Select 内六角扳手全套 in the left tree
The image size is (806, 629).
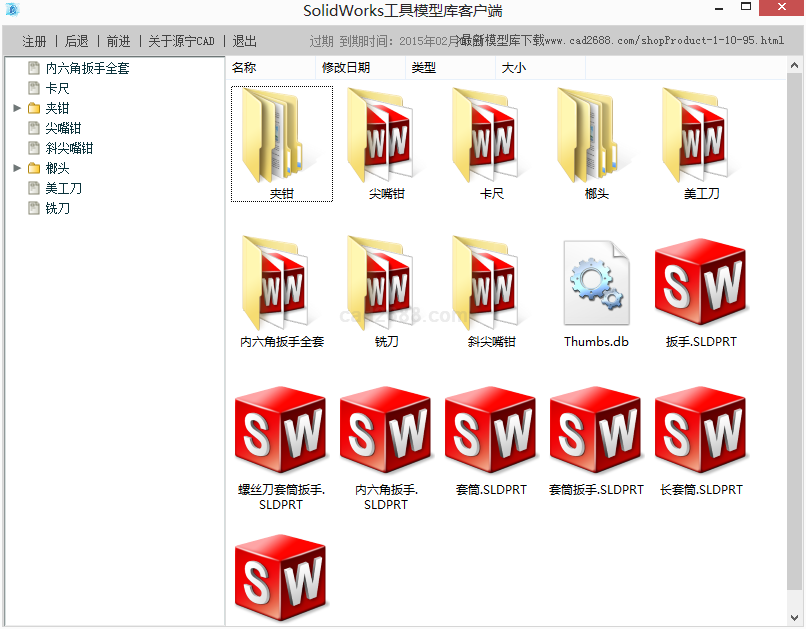coord(87,68)
